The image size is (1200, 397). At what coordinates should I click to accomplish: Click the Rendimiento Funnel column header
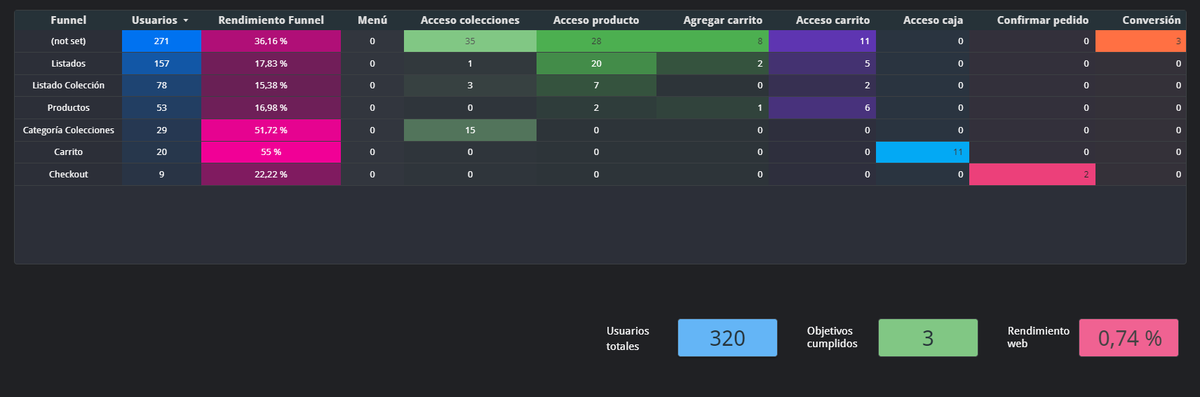coord(271,20)
